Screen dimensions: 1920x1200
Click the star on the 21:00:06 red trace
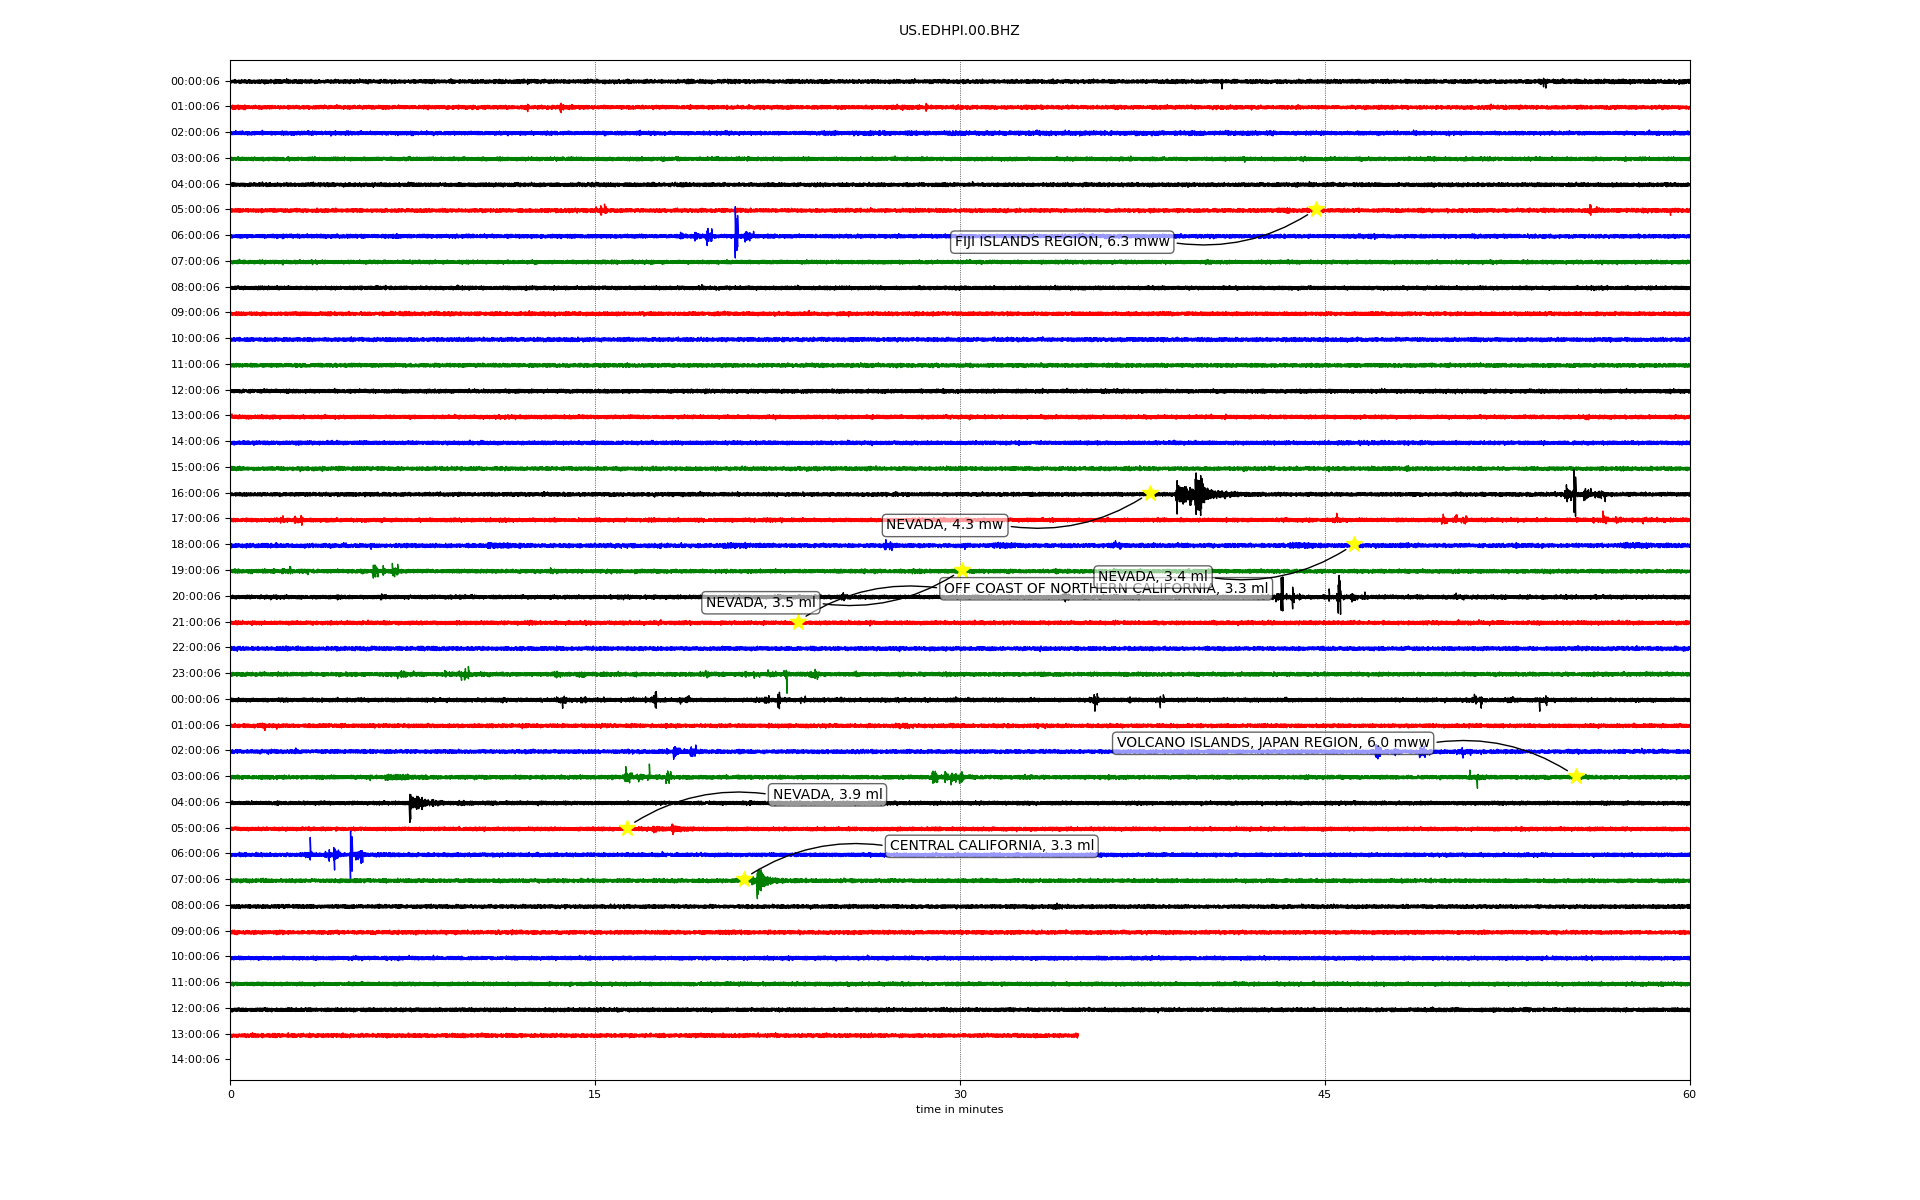tap(798, 622)
